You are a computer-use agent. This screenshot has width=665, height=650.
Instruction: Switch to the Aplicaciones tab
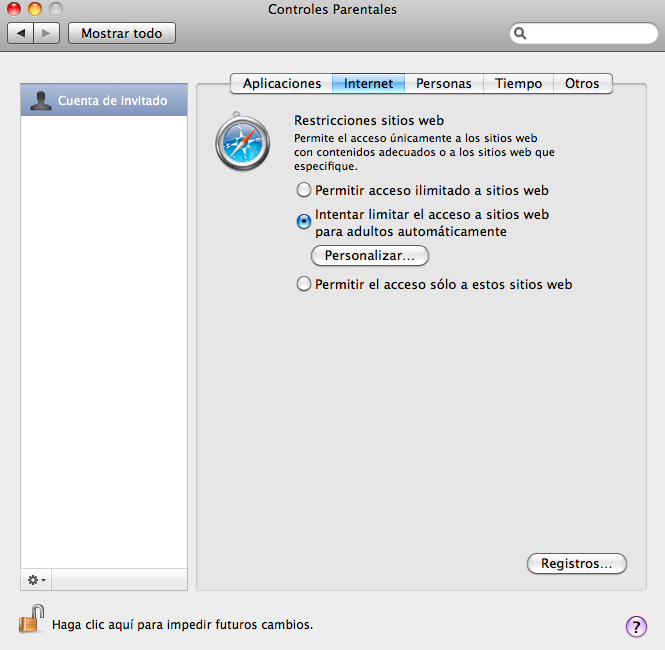(282, 84)
